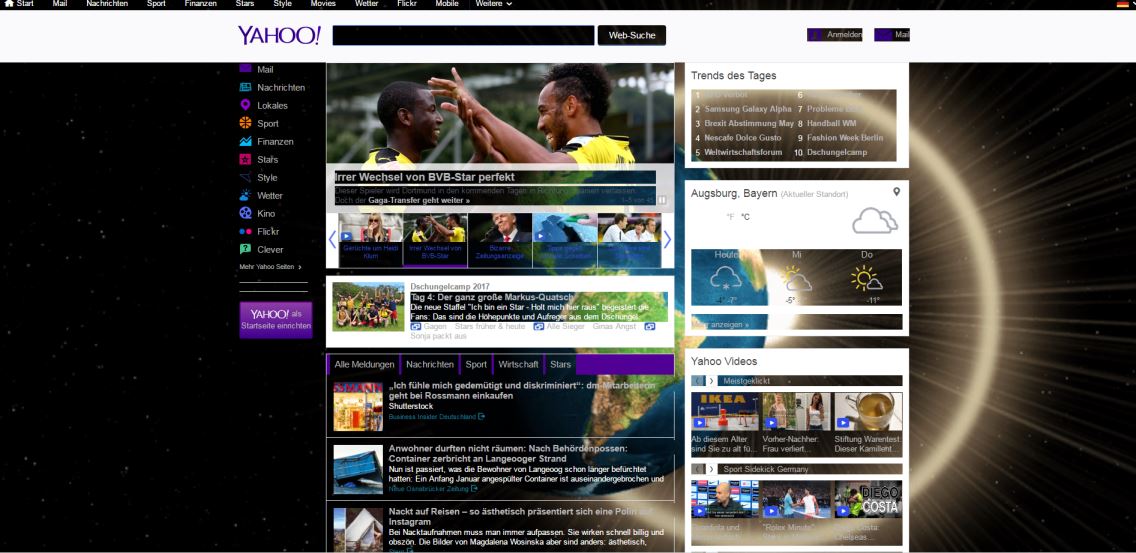This screenshot has height=553, width=1136.
Task: Open the Weitere dropdown in top bar
Action: [493, 4]
